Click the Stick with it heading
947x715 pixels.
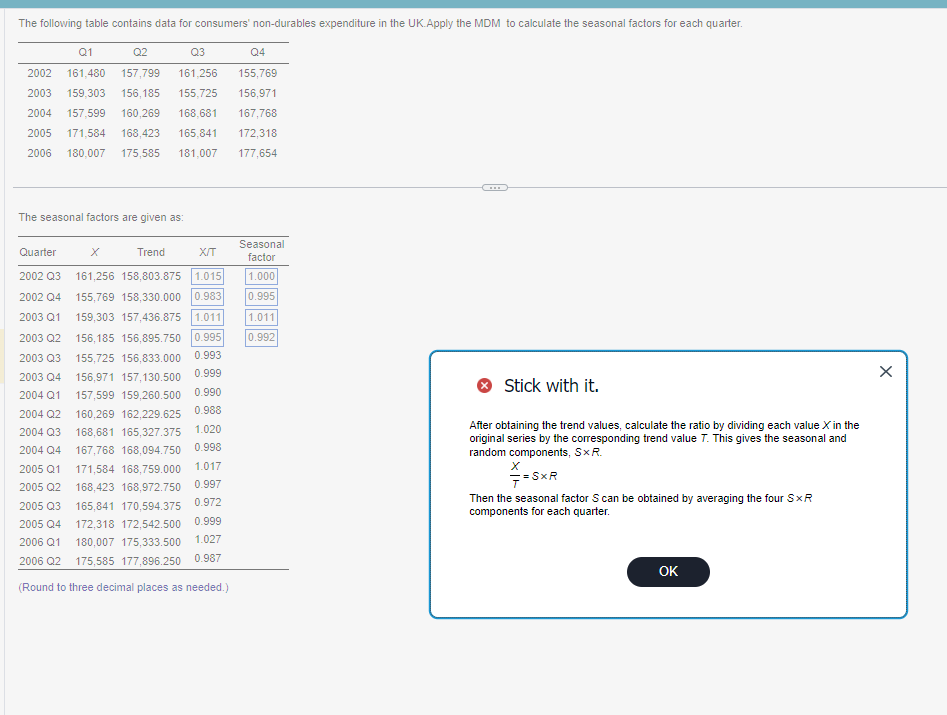click(551, 386)
